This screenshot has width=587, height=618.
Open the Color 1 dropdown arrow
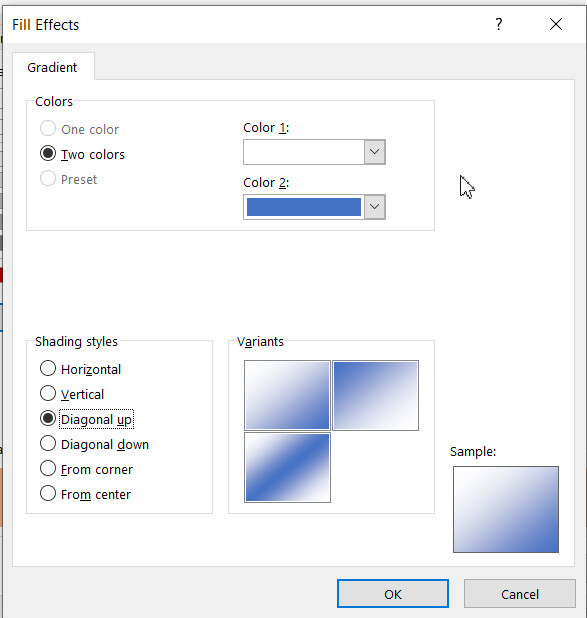click(375, 152)
